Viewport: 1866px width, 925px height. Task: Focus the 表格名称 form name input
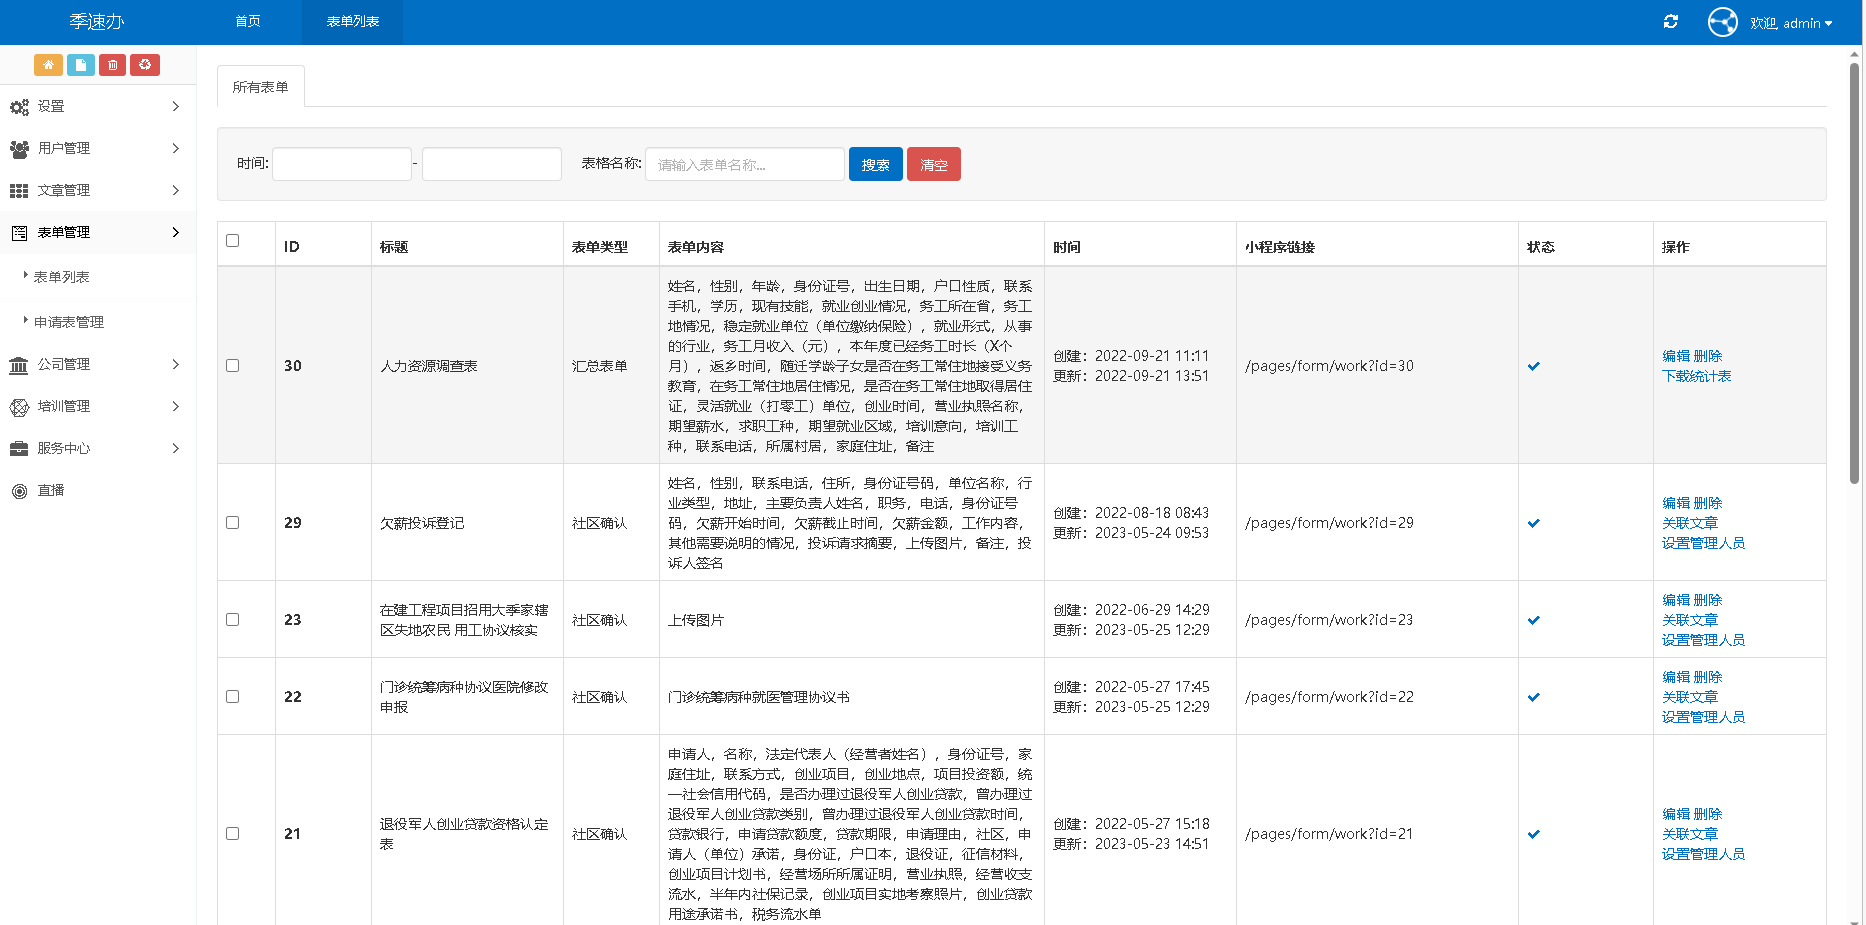pyautogui.click(x=745, y=165)
